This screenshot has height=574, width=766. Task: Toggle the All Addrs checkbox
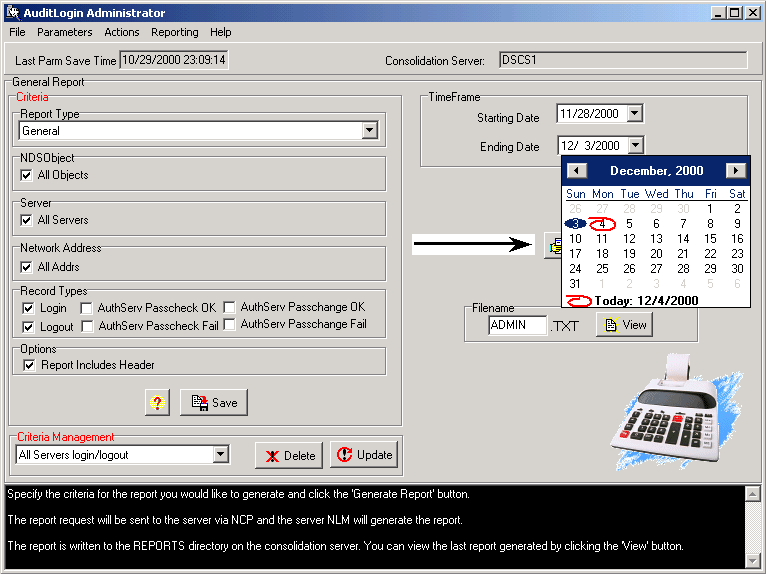coord(26,267)
